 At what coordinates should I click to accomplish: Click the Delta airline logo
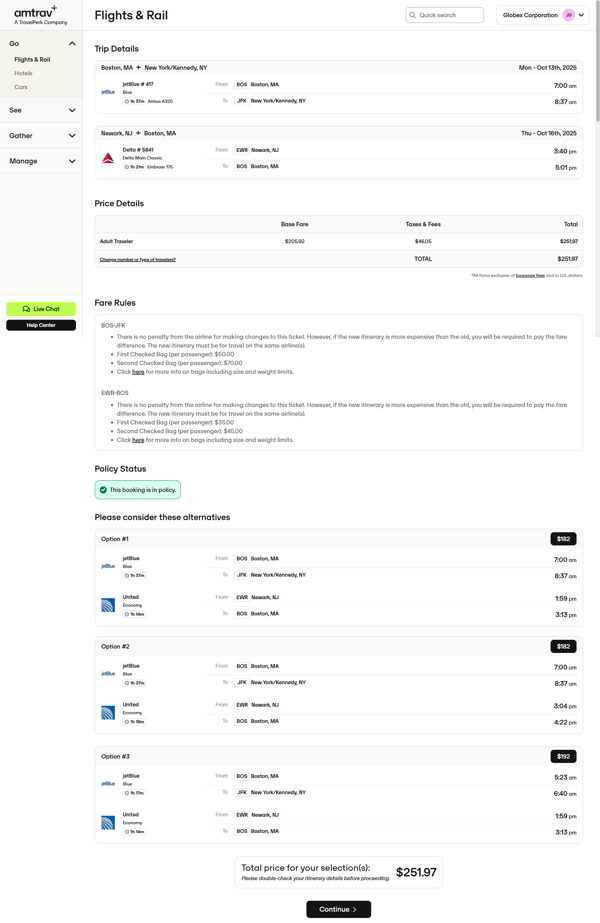[108, 158]
